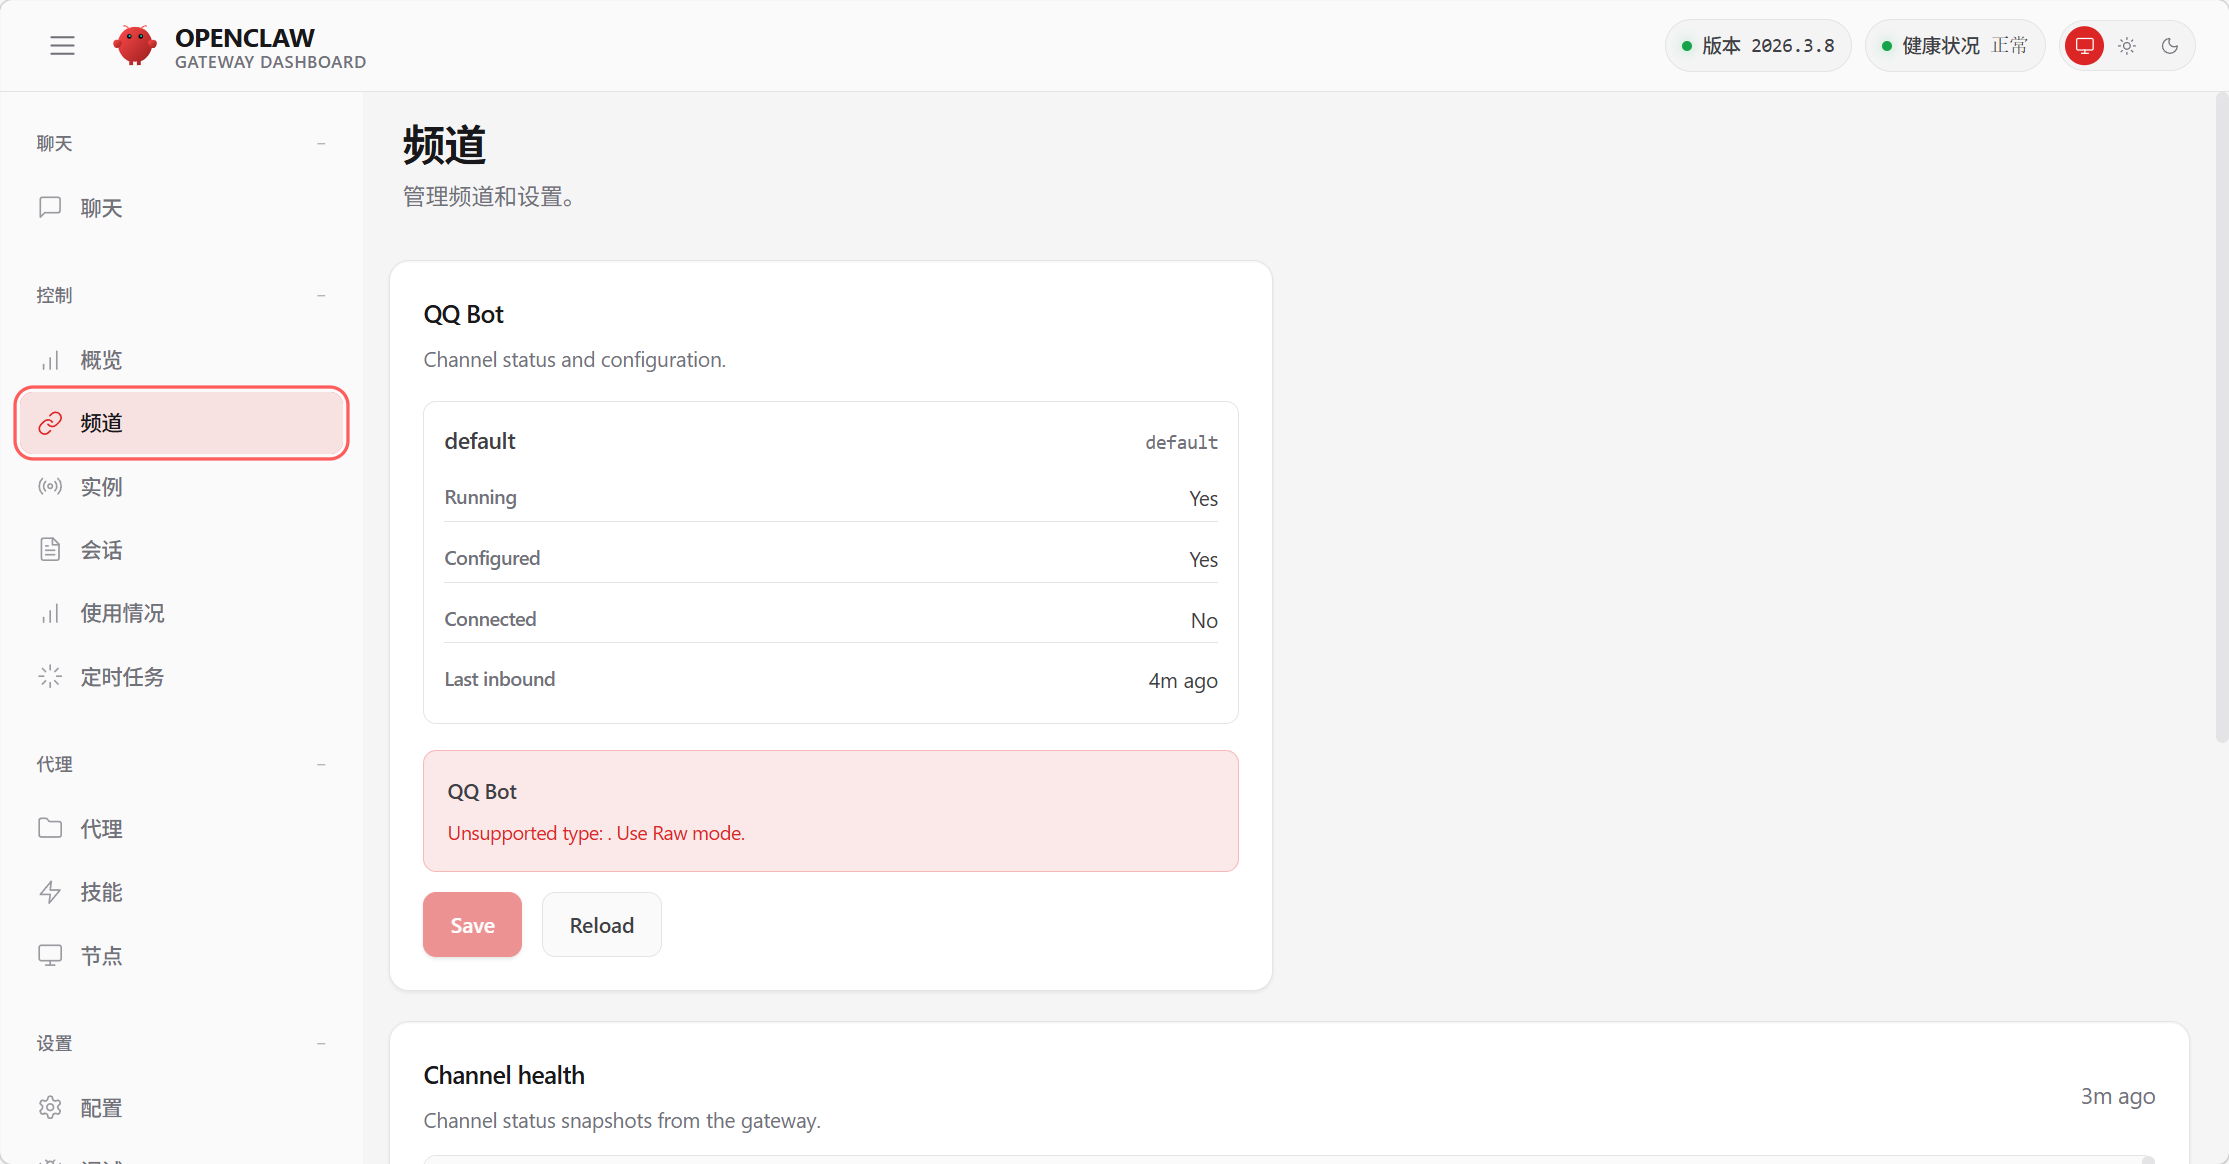The width and height of the screenshot is (2229, 1164).
Task: Click the hamburger menu icon
Action: point(62,46)
